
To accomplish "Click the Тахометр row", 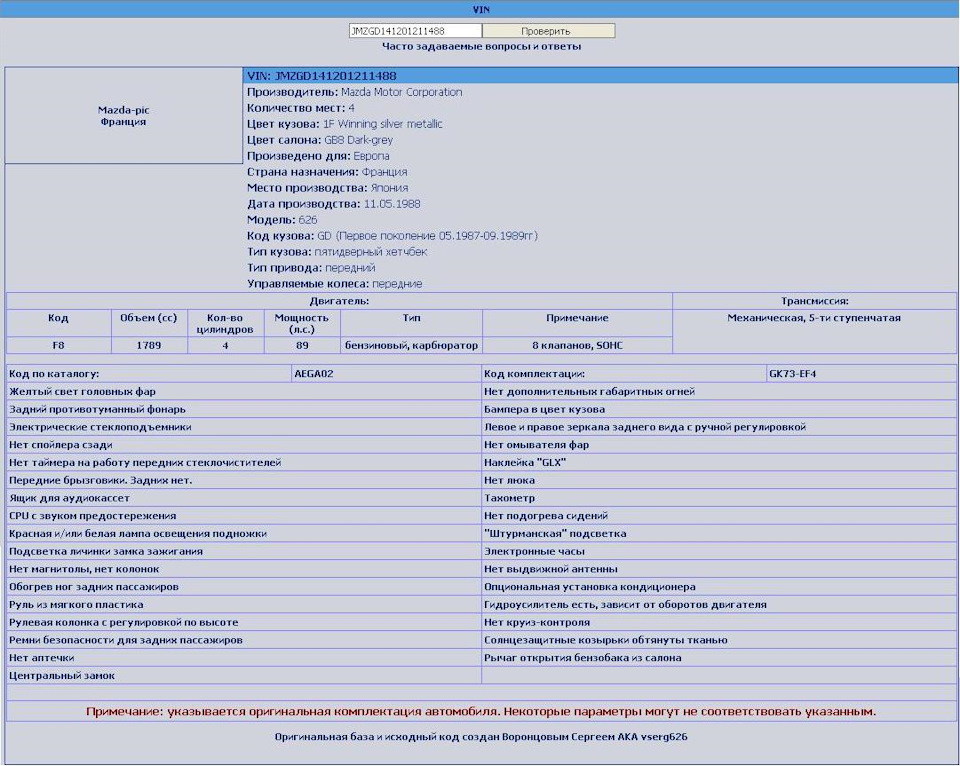I will 719,498.
